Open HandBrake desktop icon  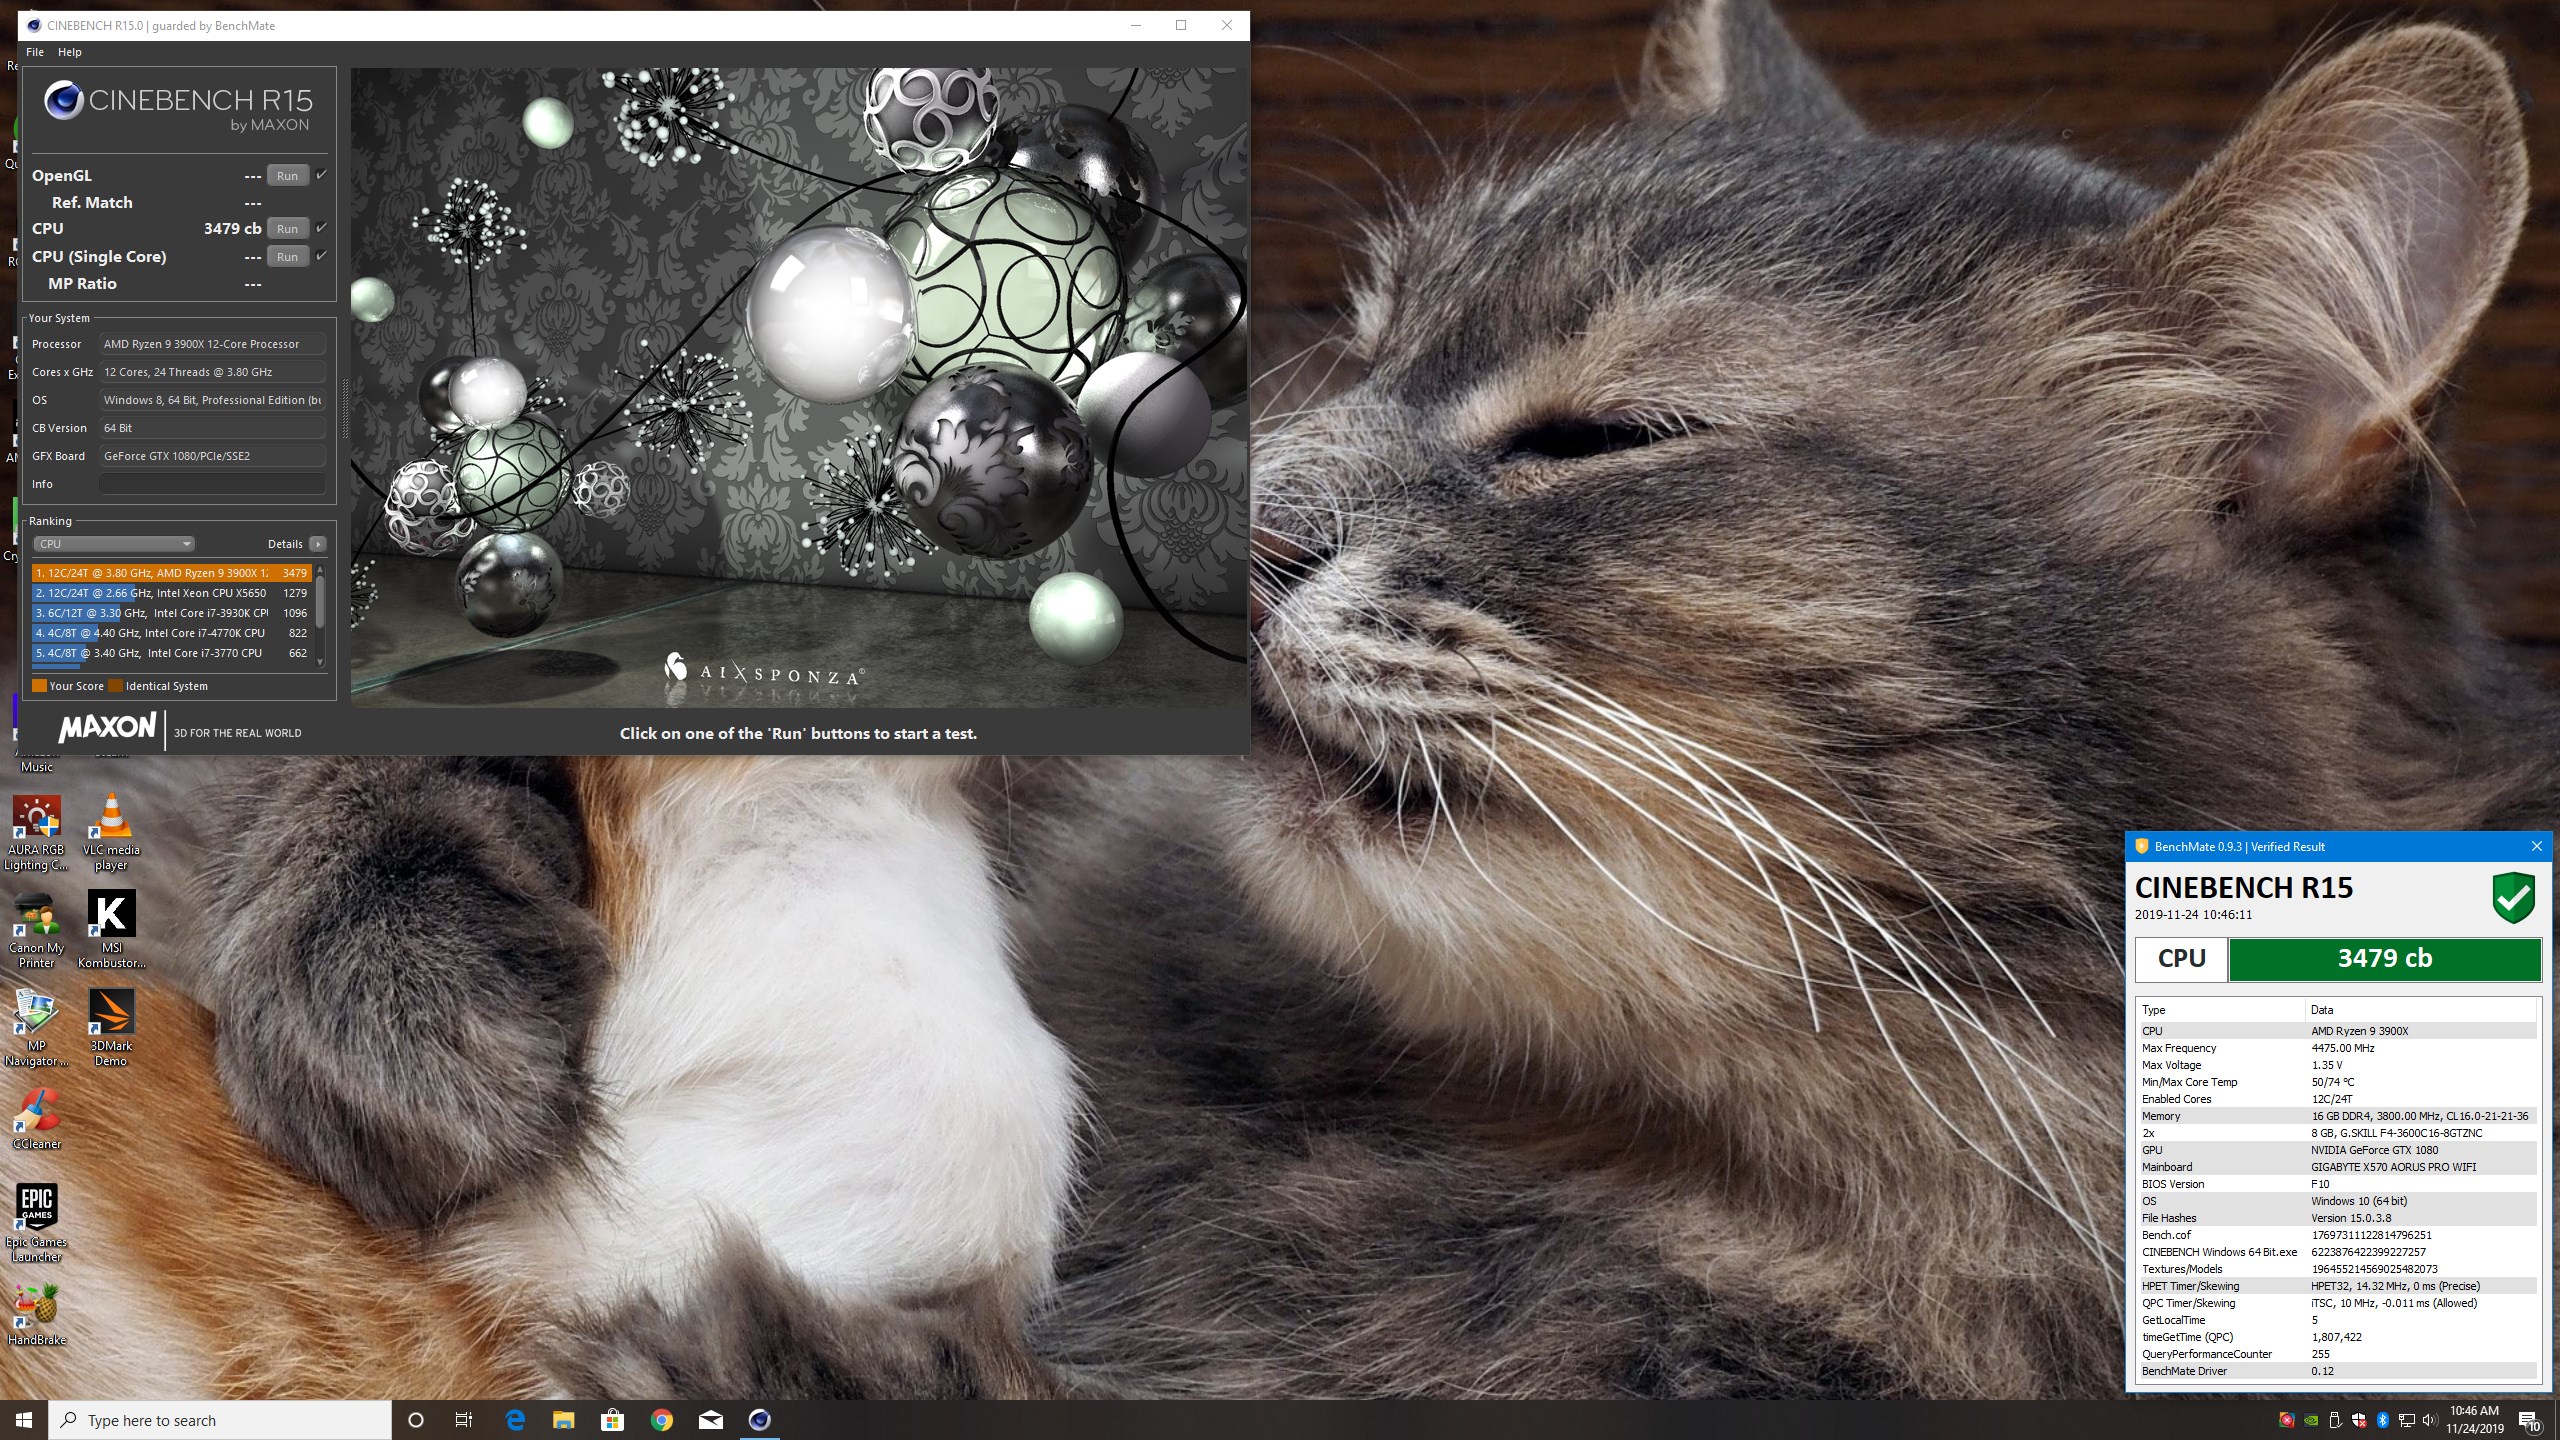tap(37, 1316)
